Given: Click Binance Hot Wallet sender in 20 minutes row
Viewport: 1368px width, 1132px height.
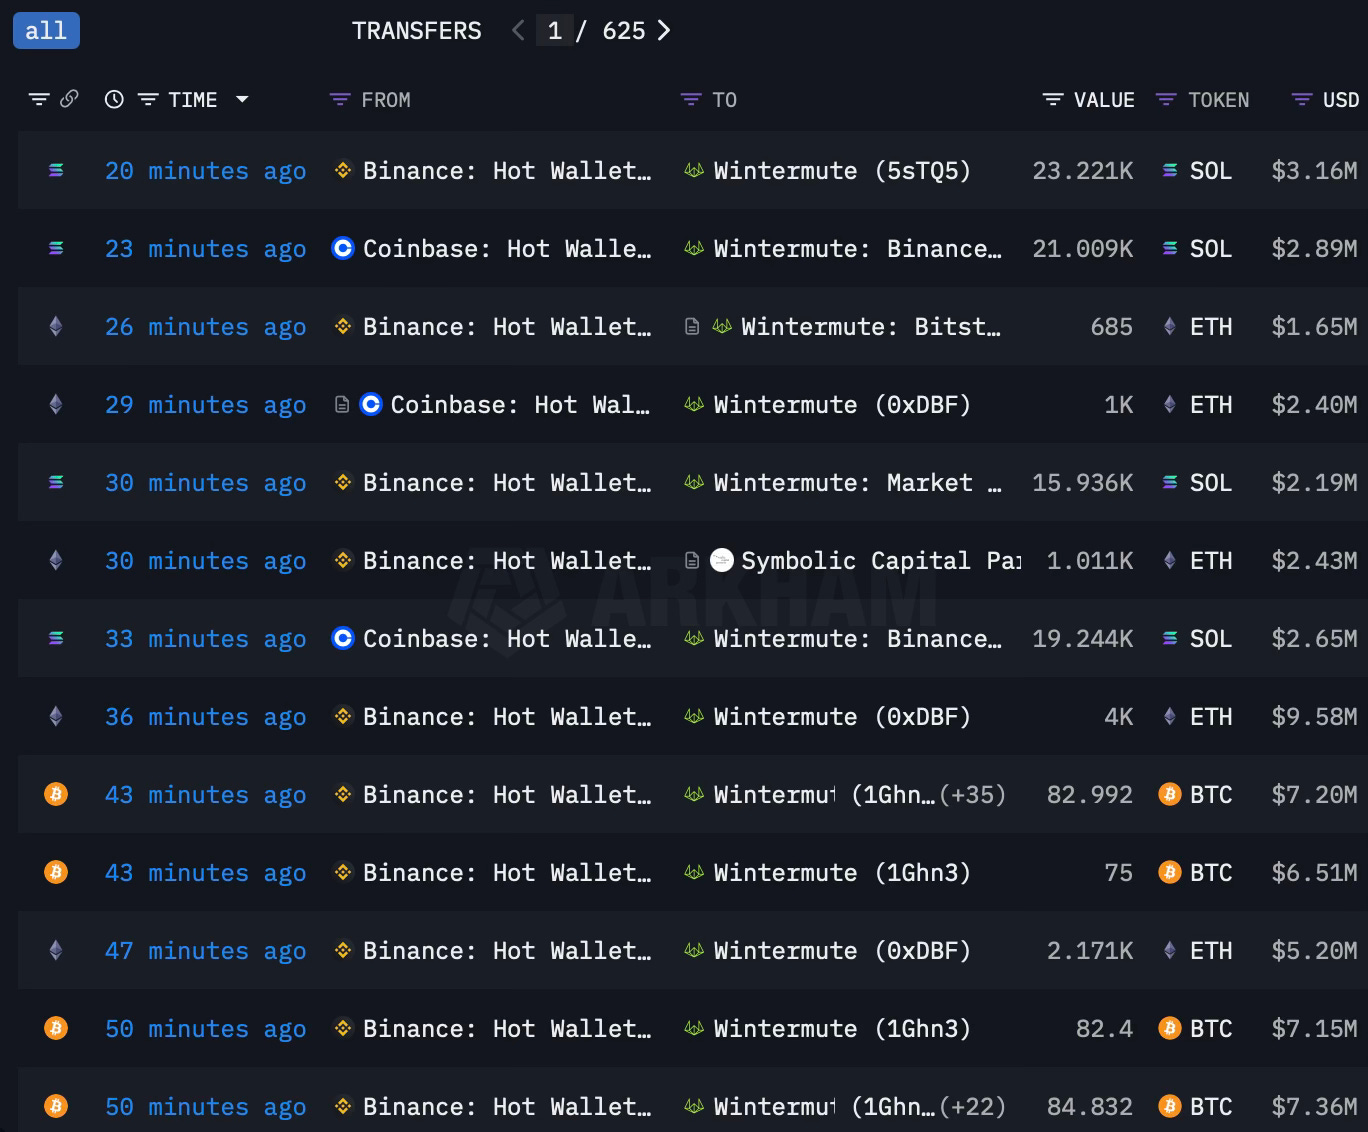Looking at the screenshot, I should (x=507, y=171).
